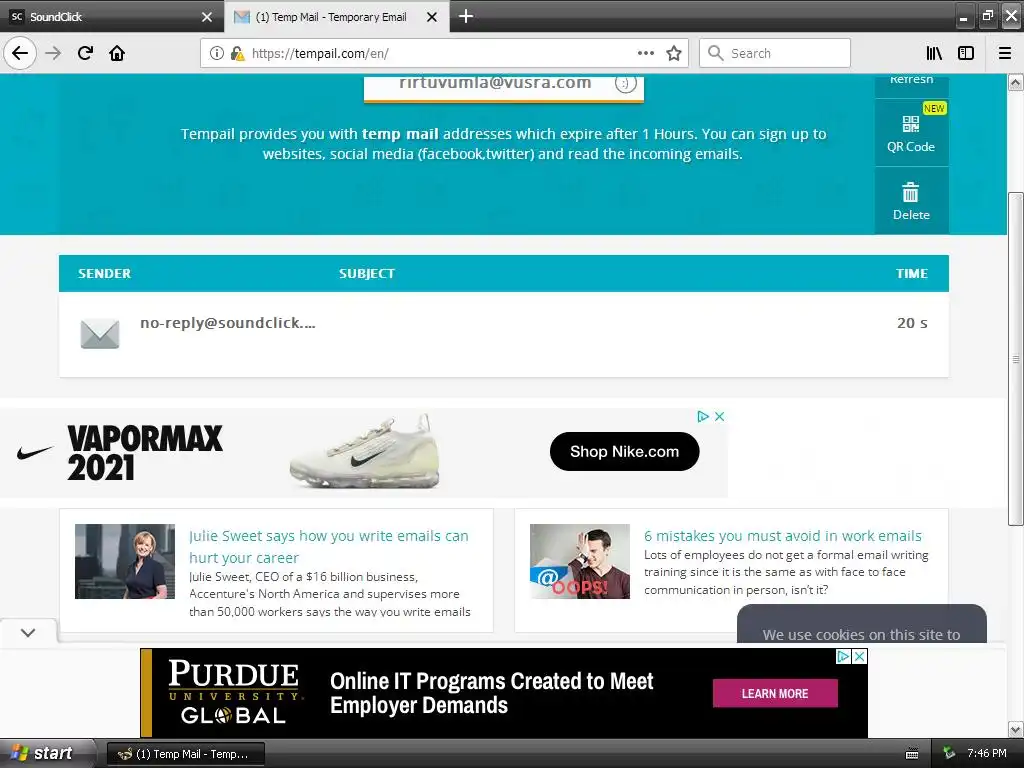The image size is (1024, 768).
Task: Click the SUBJECT column header
Action: tap(366, 274)
